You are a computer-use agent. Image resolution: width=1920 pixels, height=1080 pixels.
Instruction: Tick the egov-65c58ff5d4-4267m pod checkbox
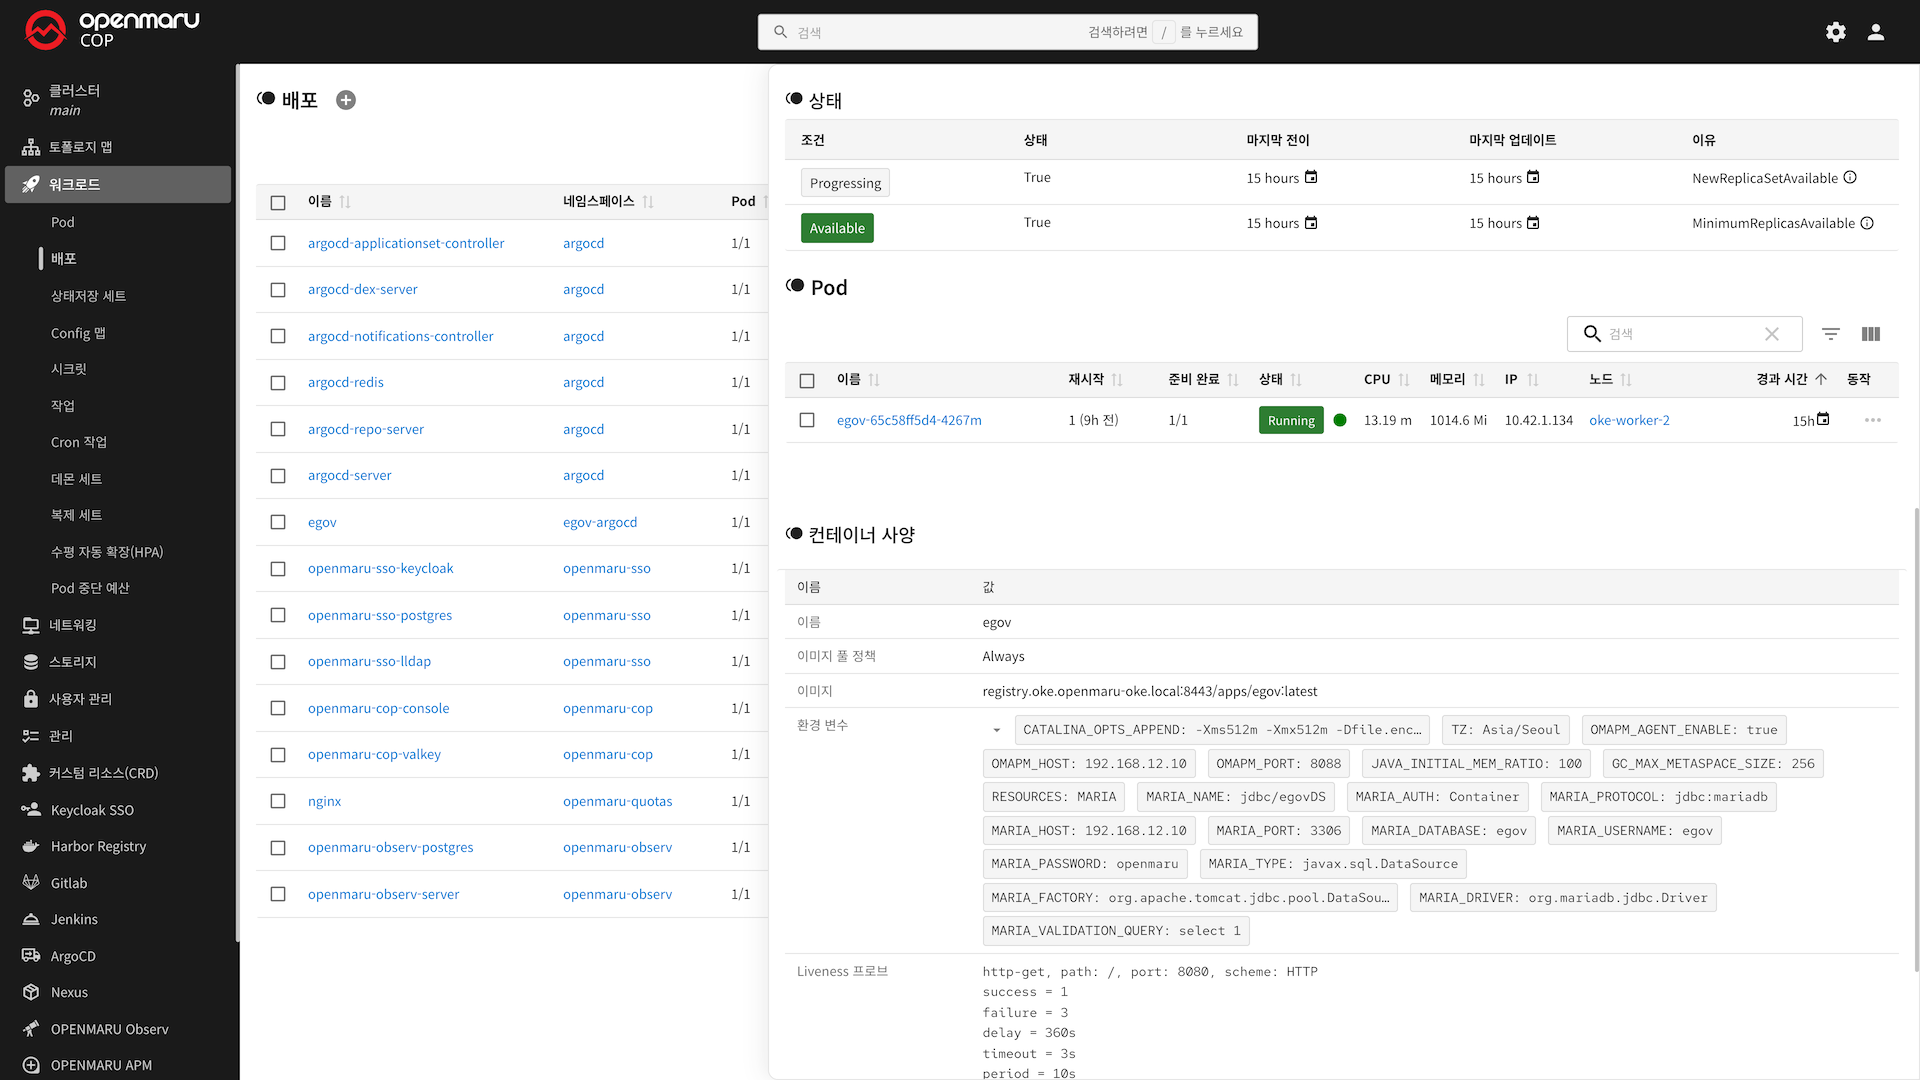click(807, 420)
